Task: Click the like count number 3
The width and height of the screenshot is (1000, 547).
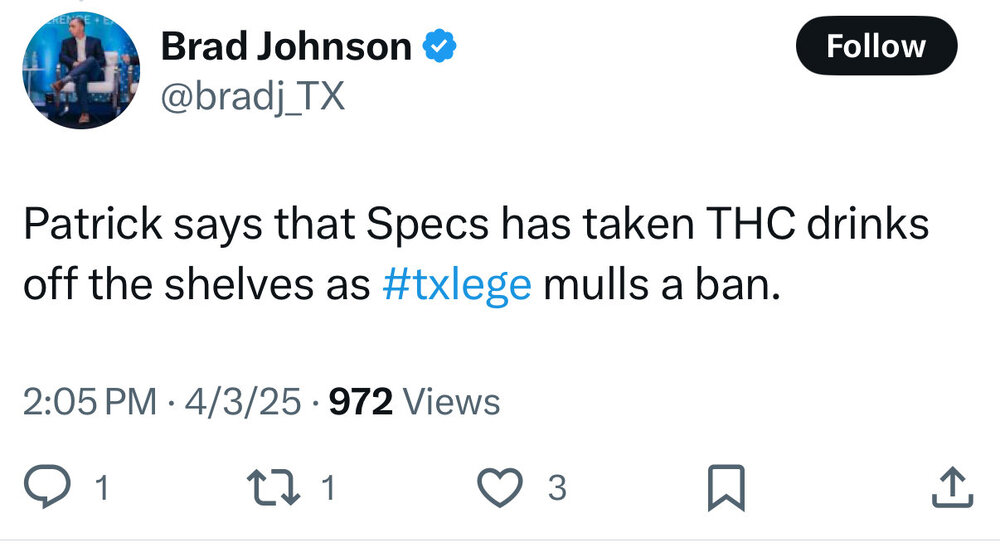Action: (x=557, y=488)
